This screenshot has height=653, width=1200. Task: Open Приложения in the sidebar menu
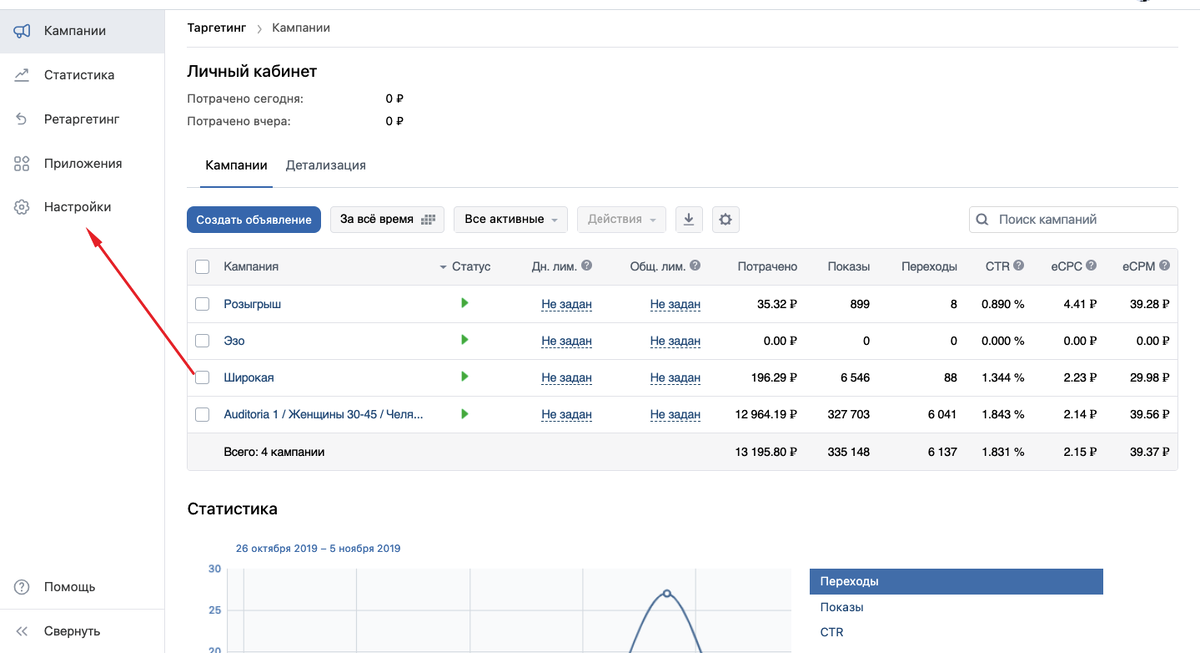pyautogui.click(x=82, y=163)
